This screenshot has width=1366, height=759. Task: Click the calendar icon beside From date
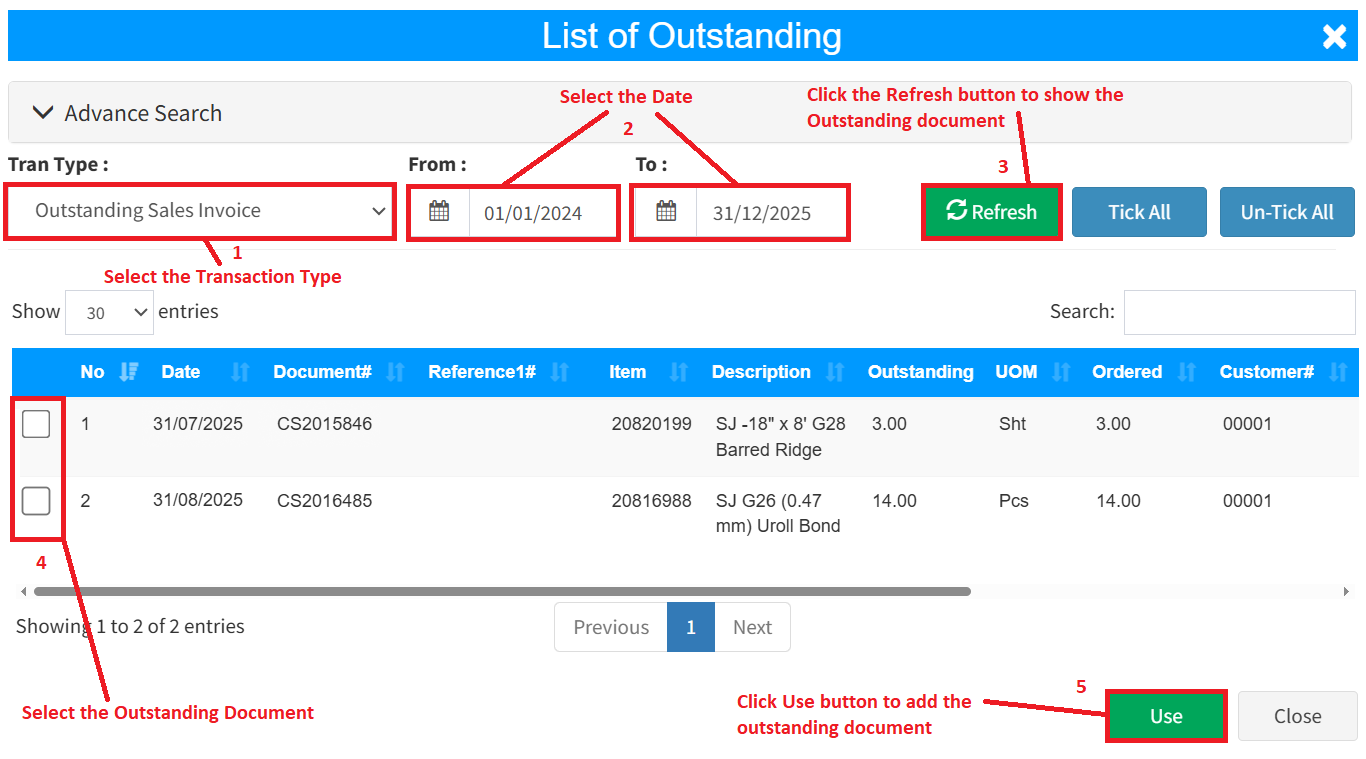tap(439, 212)
